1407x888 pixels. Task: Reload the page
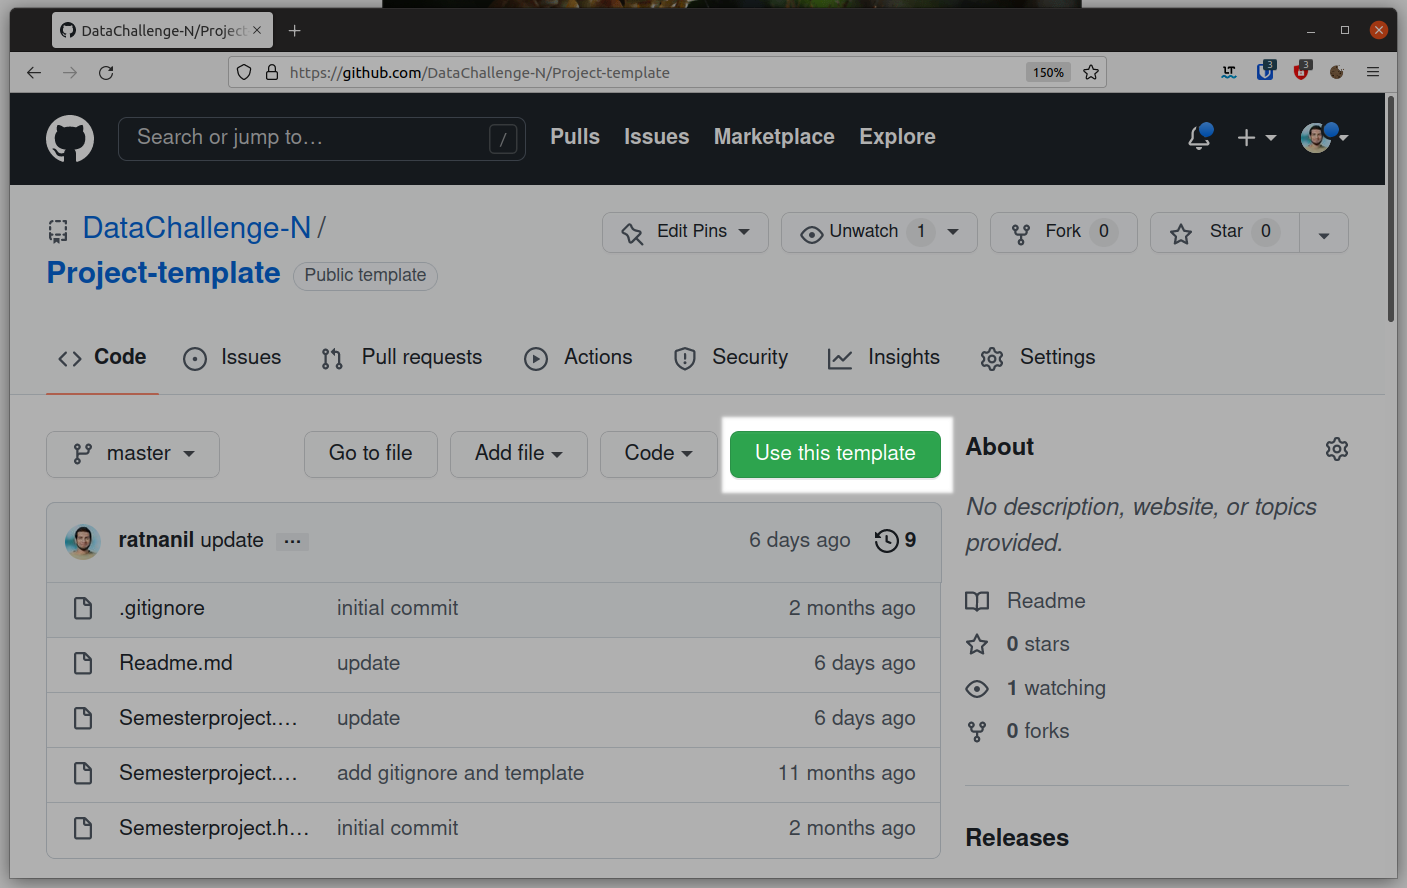click(106, 72)
